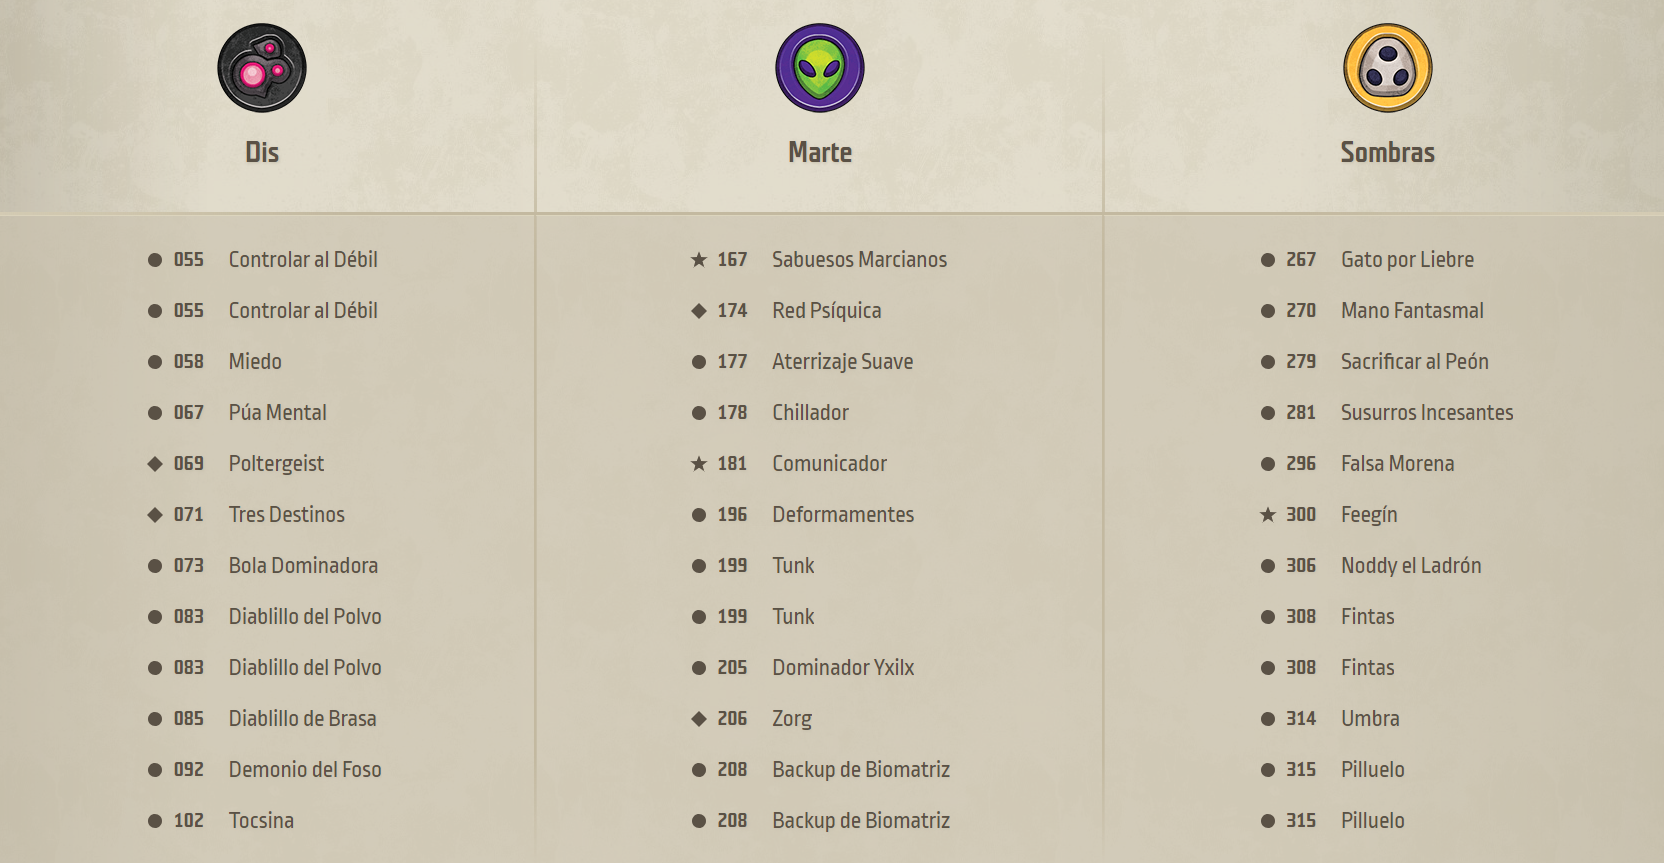Screen dimensions: 1664x863
Task: Click the circle rarity icon beside Demonio del Foso
Action: [x=155, y=770]
